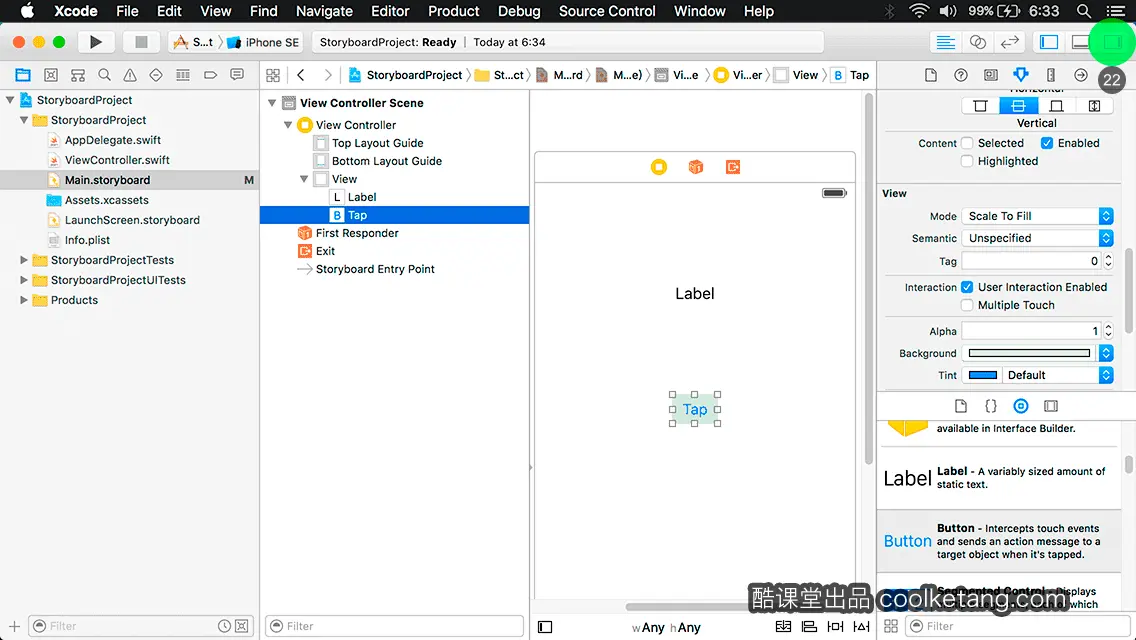Open the Product menu
The image size is (1136, 640).
[x=454, y=11]
